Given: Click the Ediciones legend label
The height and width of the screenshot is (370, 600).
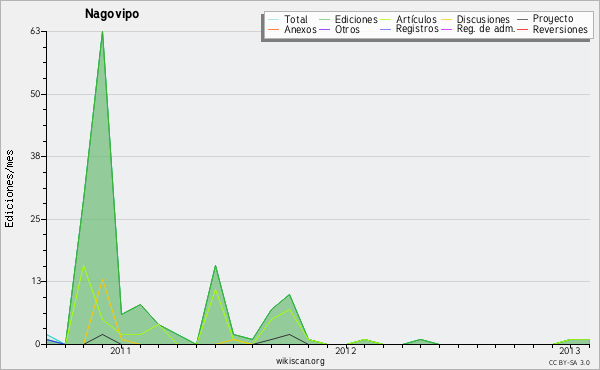Looking at the screenshot, I should (x=356, y=19).
